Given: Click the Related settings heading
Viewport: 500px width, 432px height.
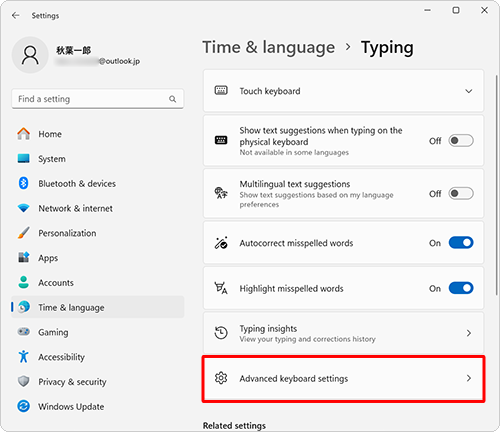Looking at the screenshot, I should [x=234, y=425].
